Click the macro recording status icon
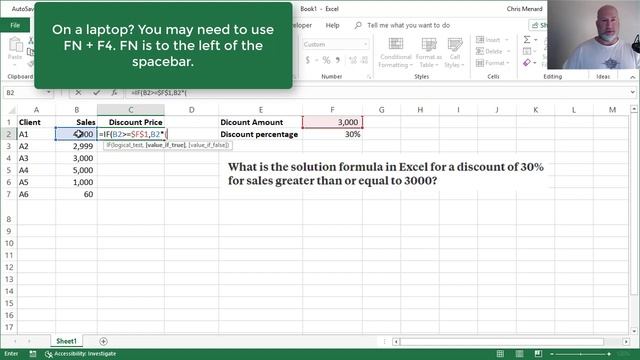 click(x=33, y=354)
